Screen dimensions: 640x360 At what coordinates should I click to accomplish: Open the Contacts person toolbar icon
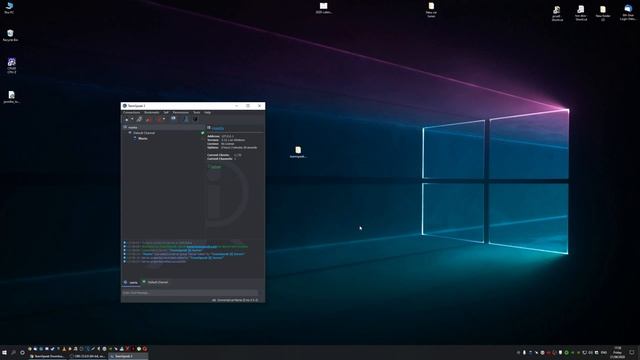[x=186, y=119]
